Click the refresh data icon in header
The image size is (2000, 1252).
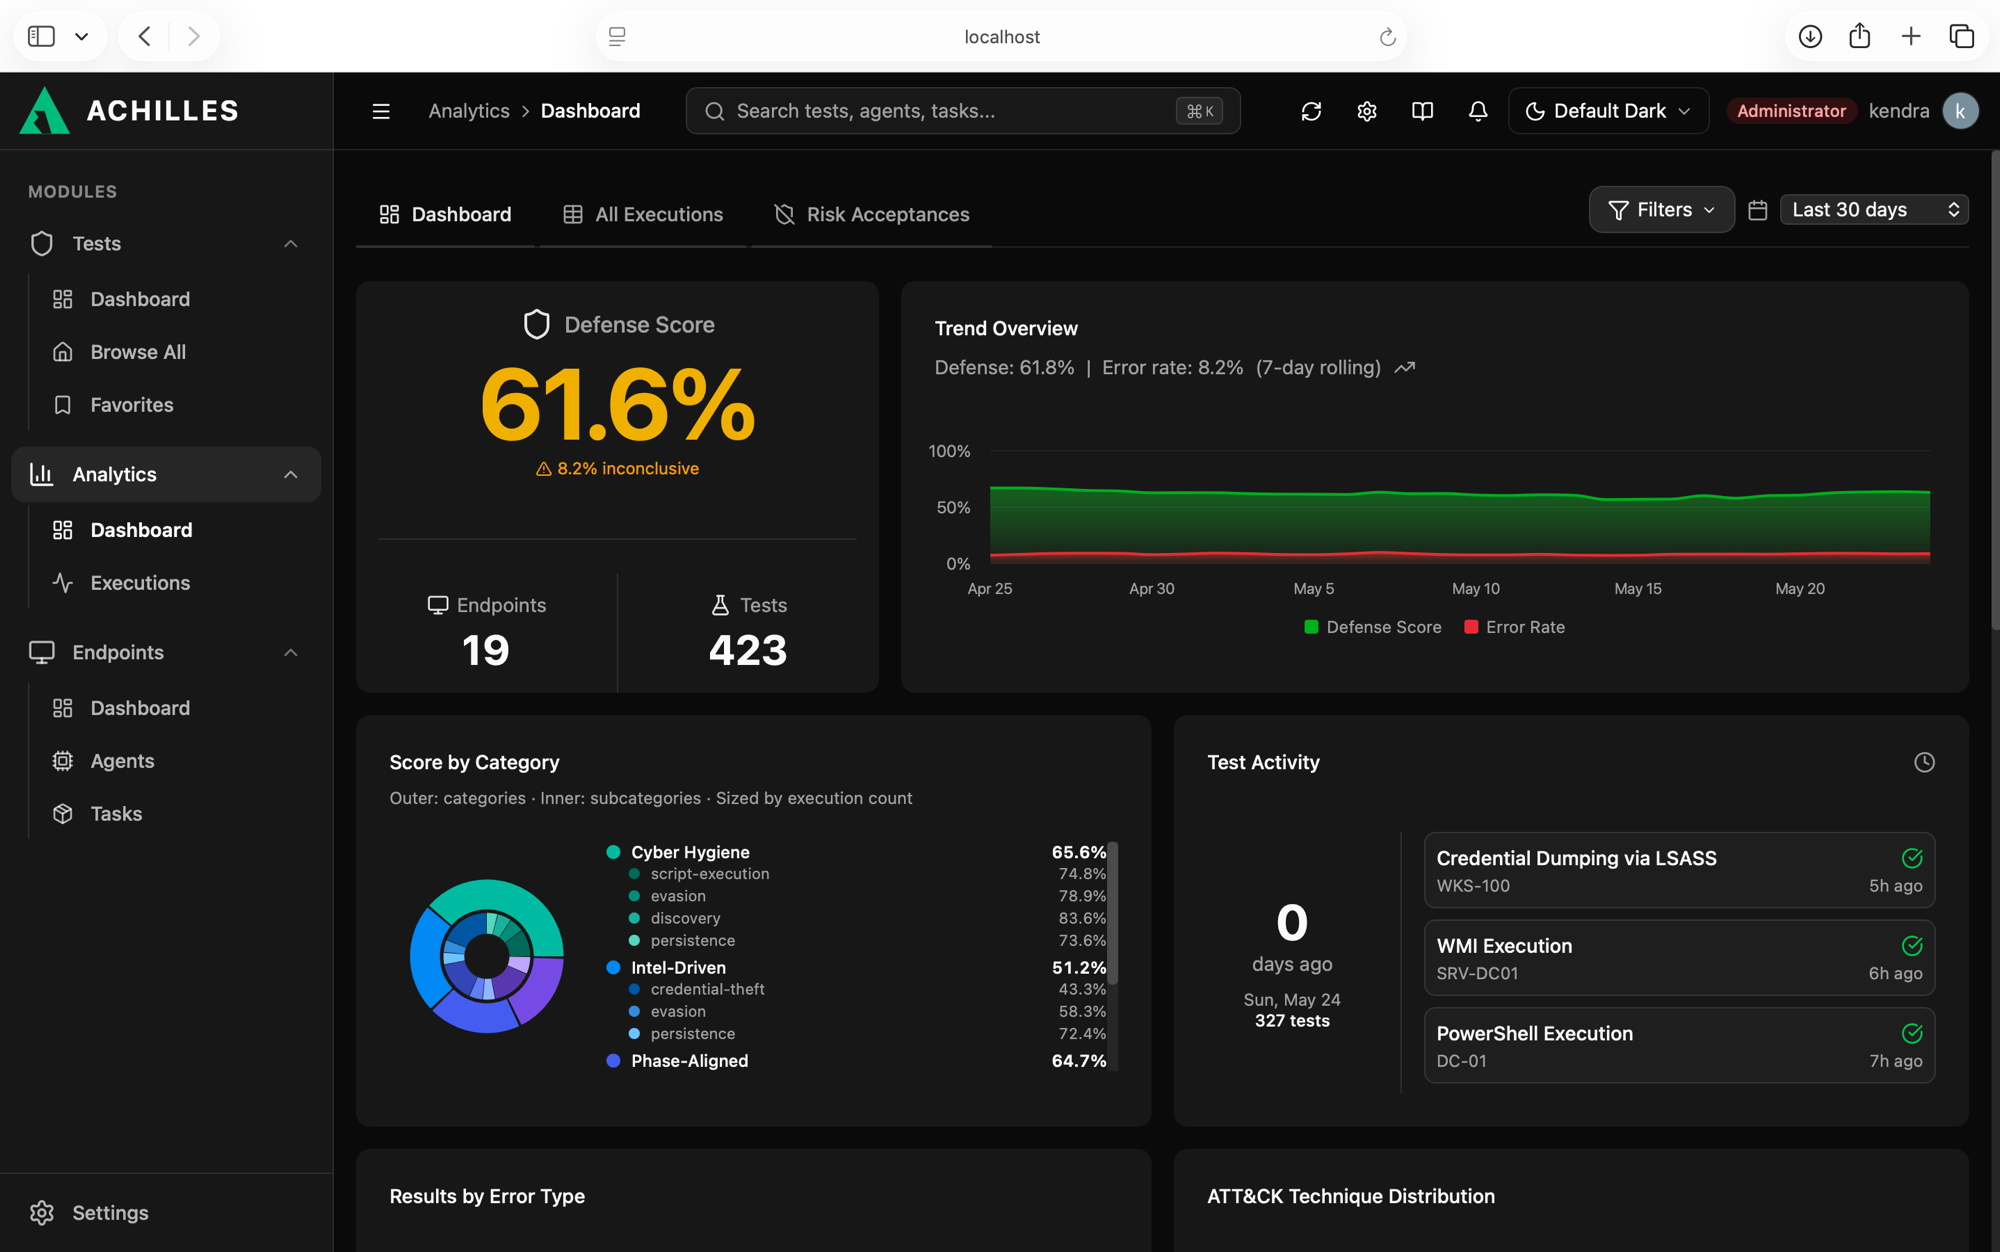[1311, 111]
